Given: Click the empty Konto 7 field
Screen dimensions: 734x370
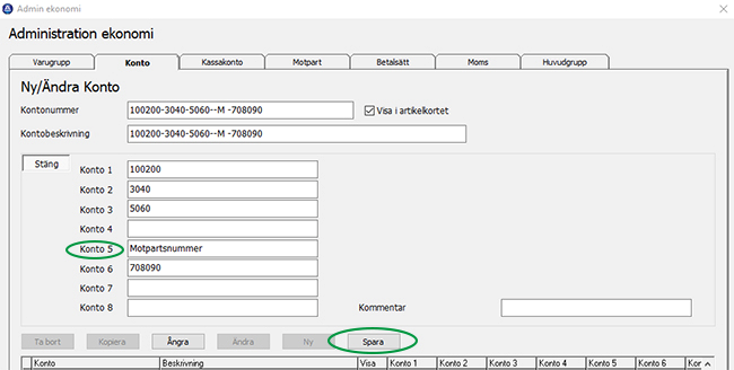Looking at the screenshot, I should 222,288.
